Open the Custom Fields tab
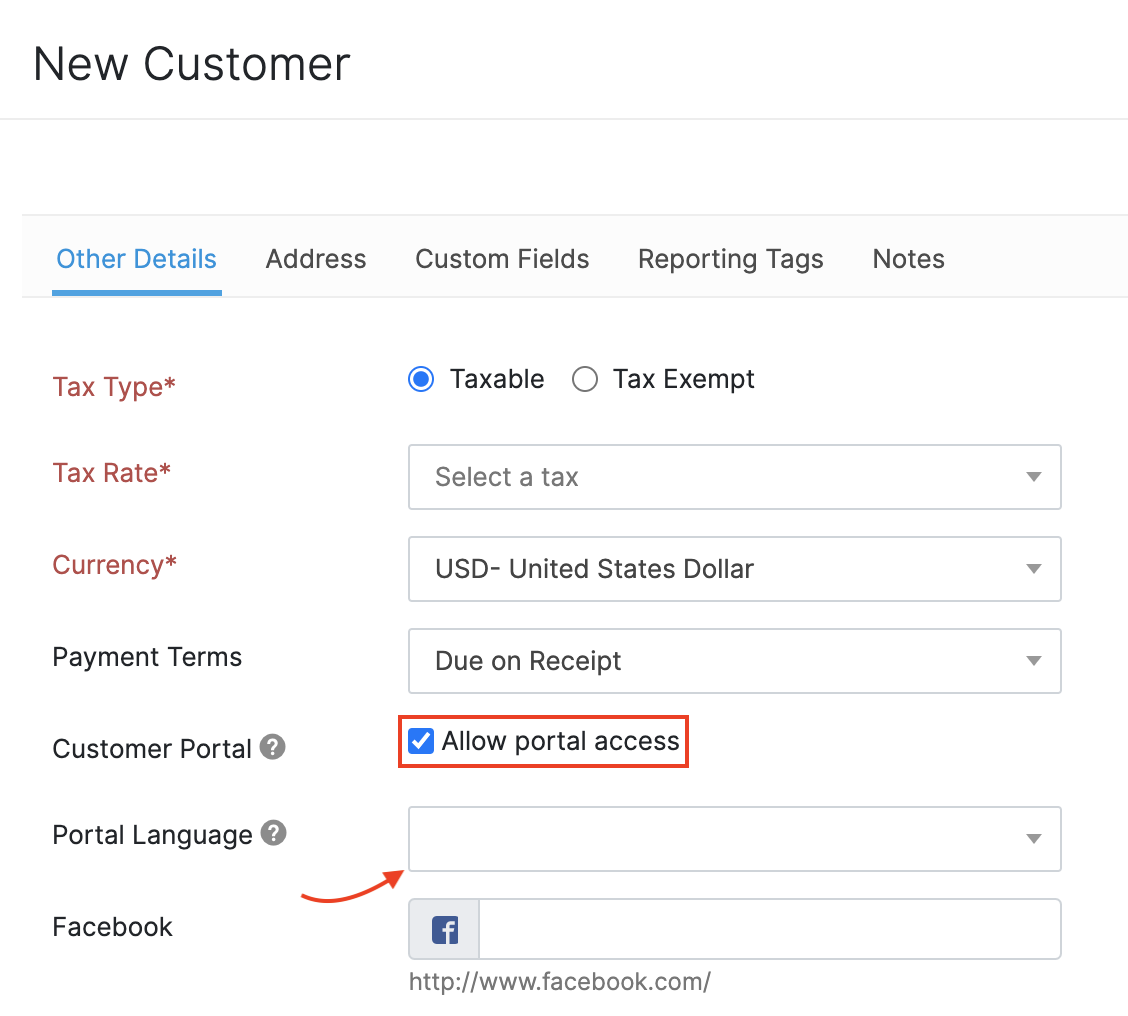 tap(501, 259)
